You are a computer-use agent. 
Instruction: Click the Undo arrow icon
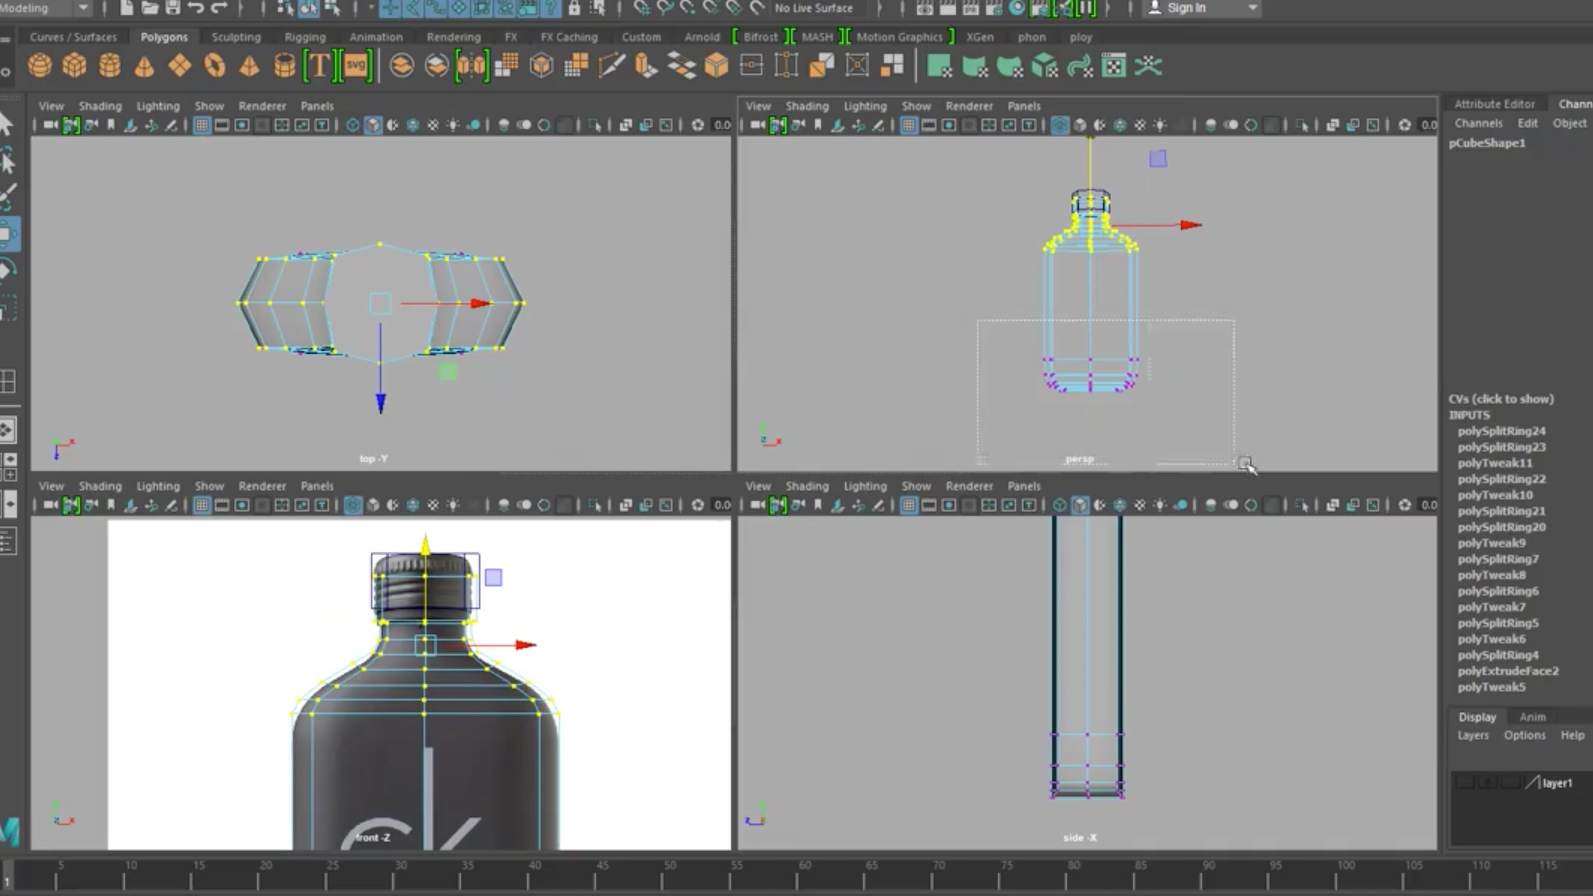click(x=196, y=8)
